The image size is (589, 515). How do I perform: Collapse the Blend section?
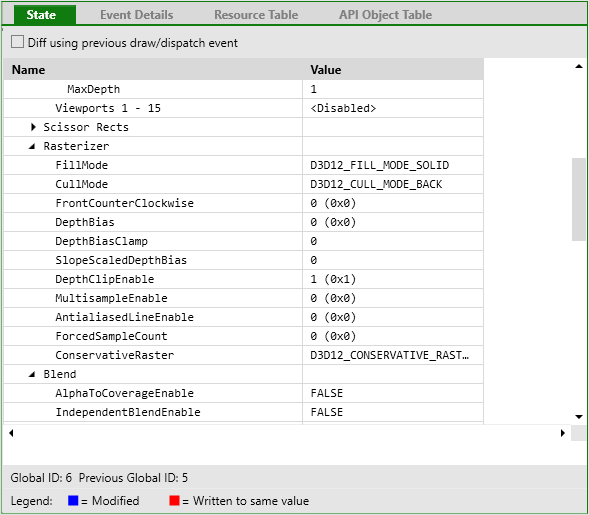pyautogui.click(x=32, y=374)
